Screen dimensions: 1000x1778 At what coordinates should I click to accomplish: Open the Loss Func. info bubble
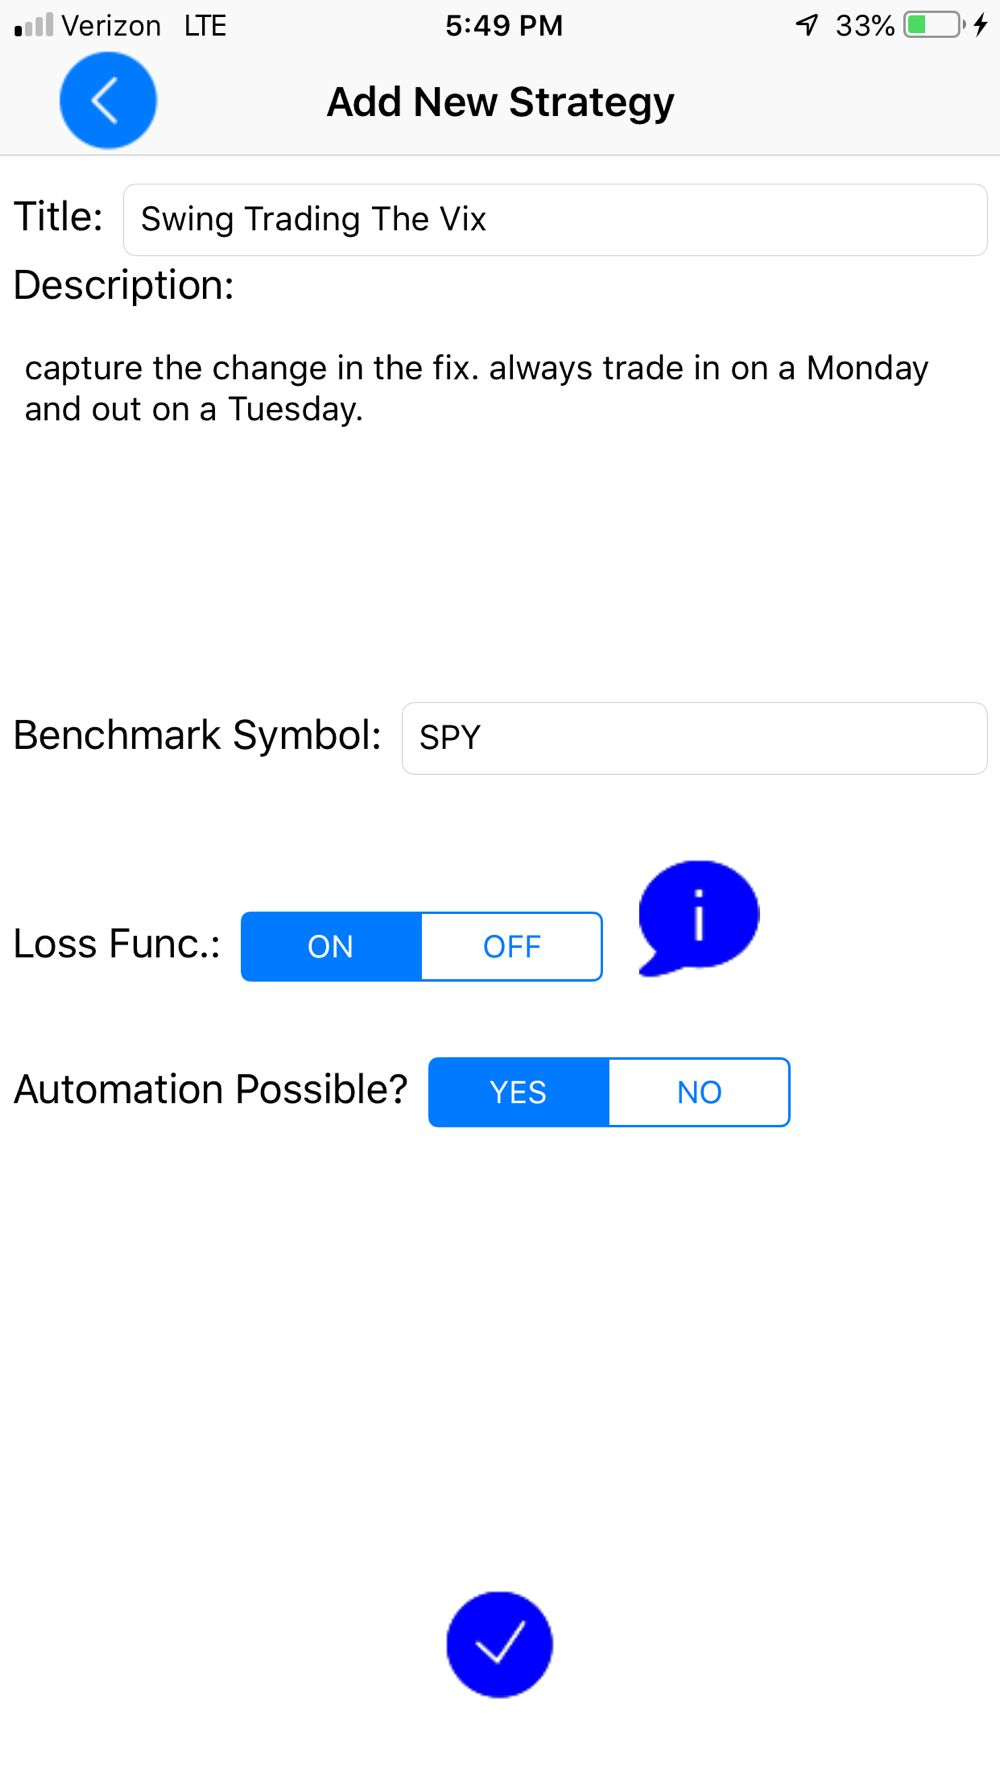699,918
